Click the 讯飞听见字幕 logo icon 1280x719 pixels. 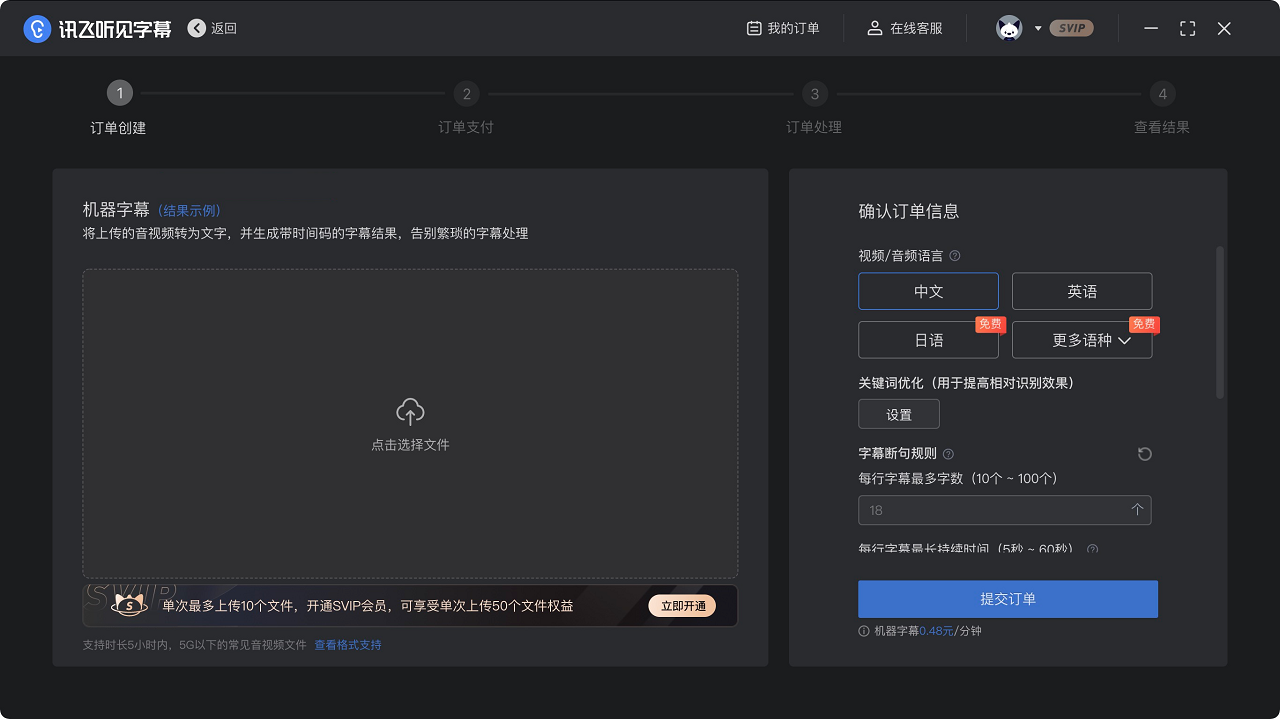[37, 27]
